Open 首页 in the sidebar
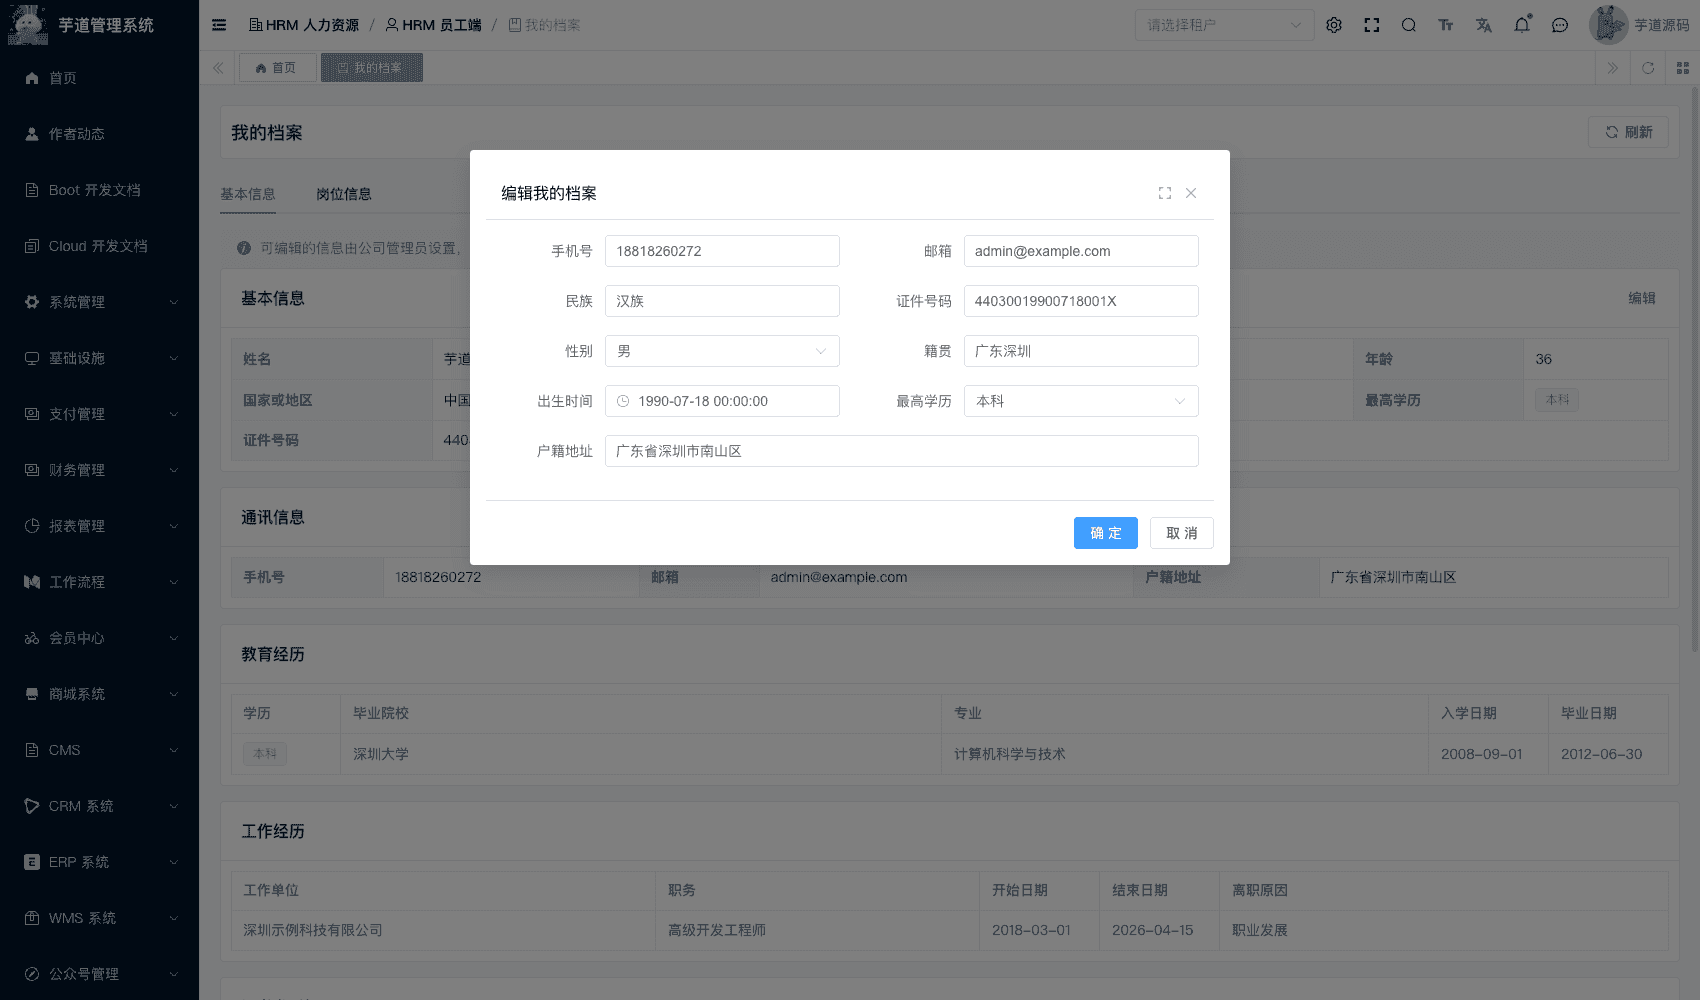This screenshot has width=1700, height=1000. [100, 78]
